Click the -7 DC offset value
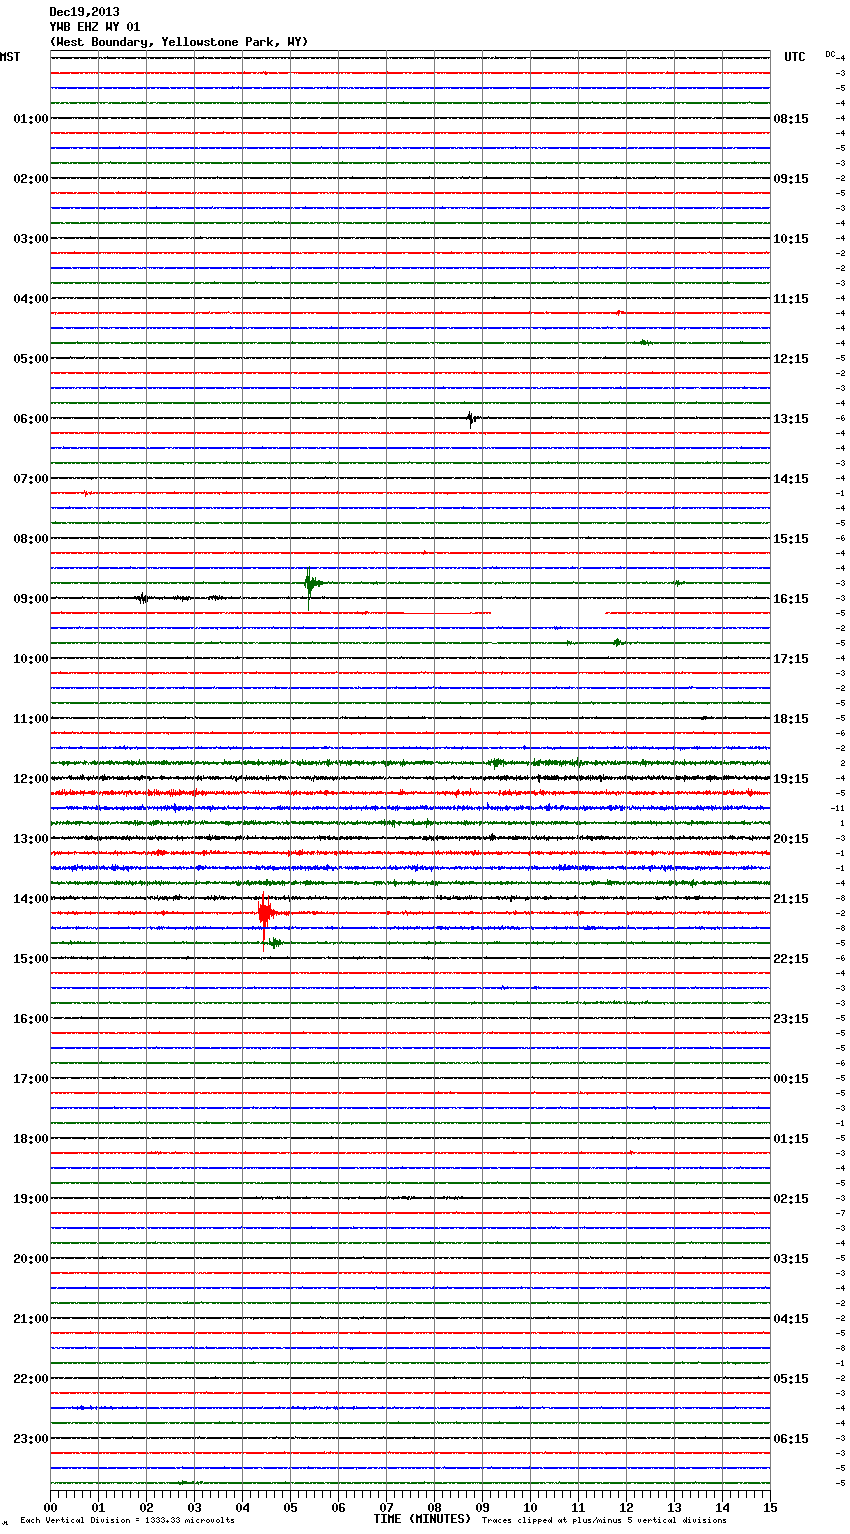850x1534 pixels. [841, 1213]
